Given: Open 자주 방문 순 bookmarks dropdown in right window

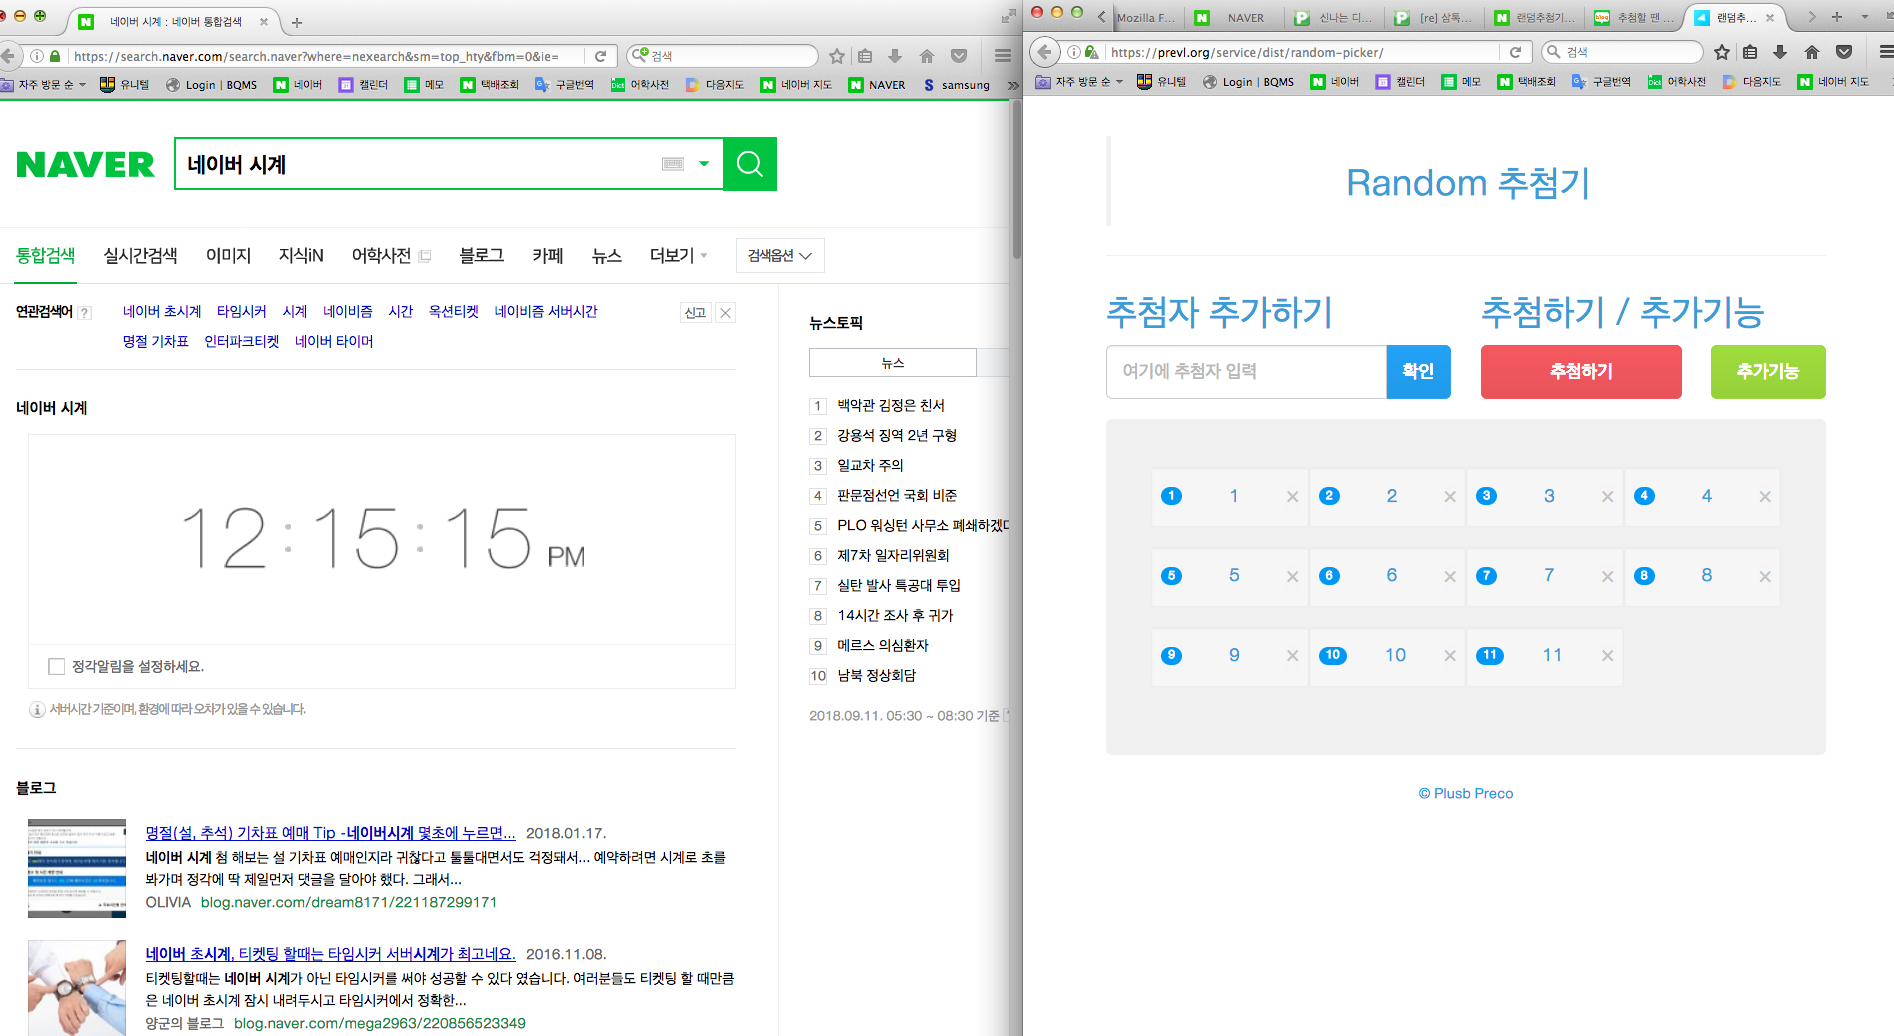Looking at the screenshot, I should tap(1081, 82).
